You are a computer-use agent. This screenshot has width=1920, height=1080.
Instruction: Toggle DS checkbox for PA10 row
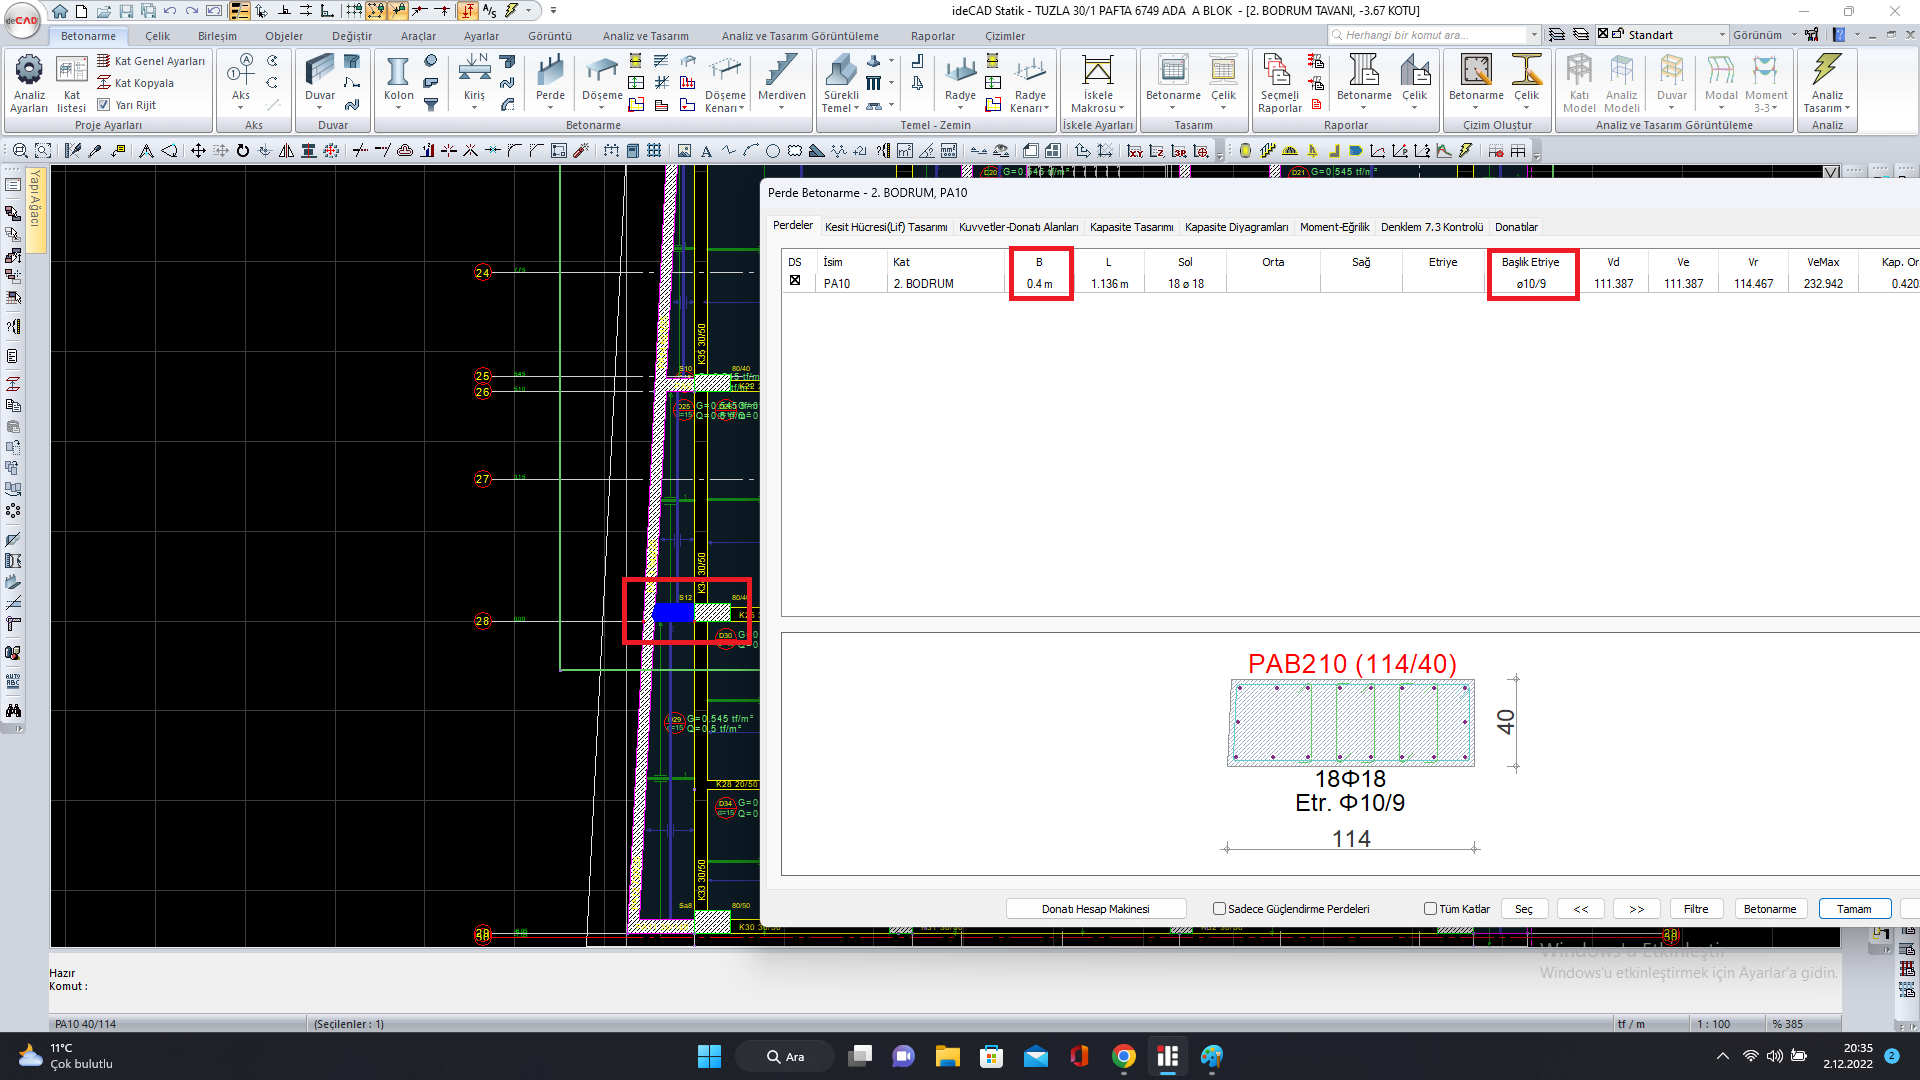(795, 281)
